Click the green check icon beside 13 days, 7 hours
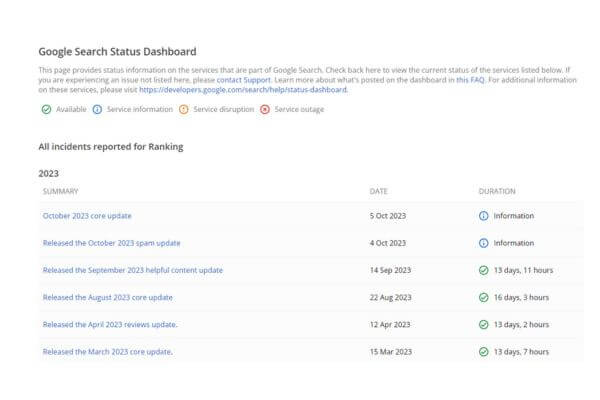 (484, 352)
